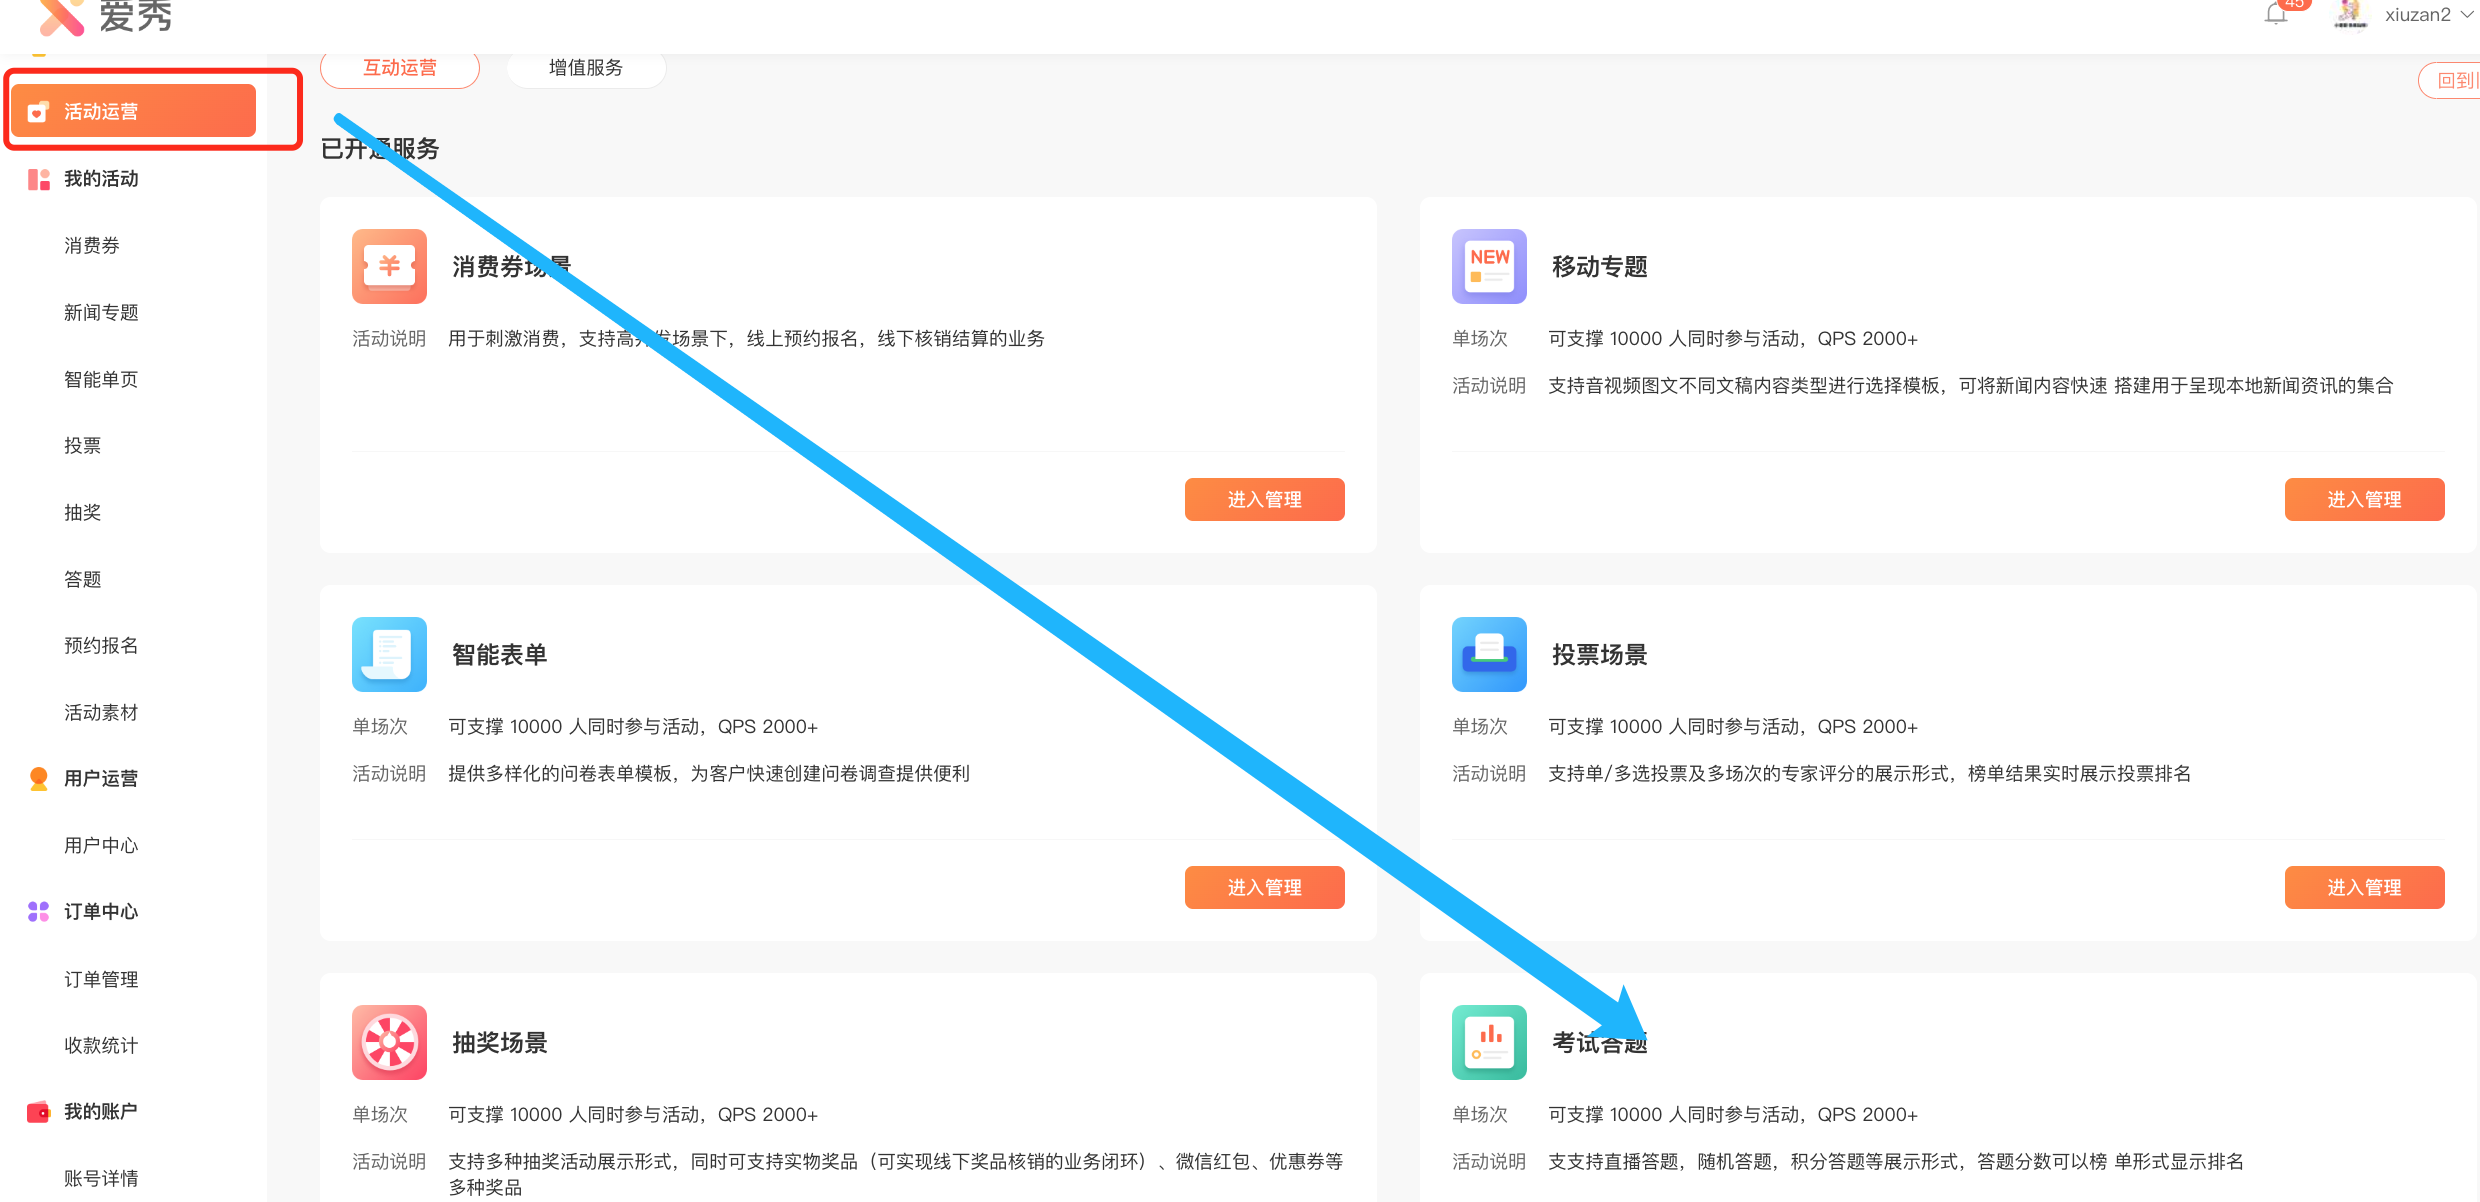Click the 消费券场景 coupon icon
Image resolution: width=2480 pixels, height=1202 pixels.
[x=389, y=266]
